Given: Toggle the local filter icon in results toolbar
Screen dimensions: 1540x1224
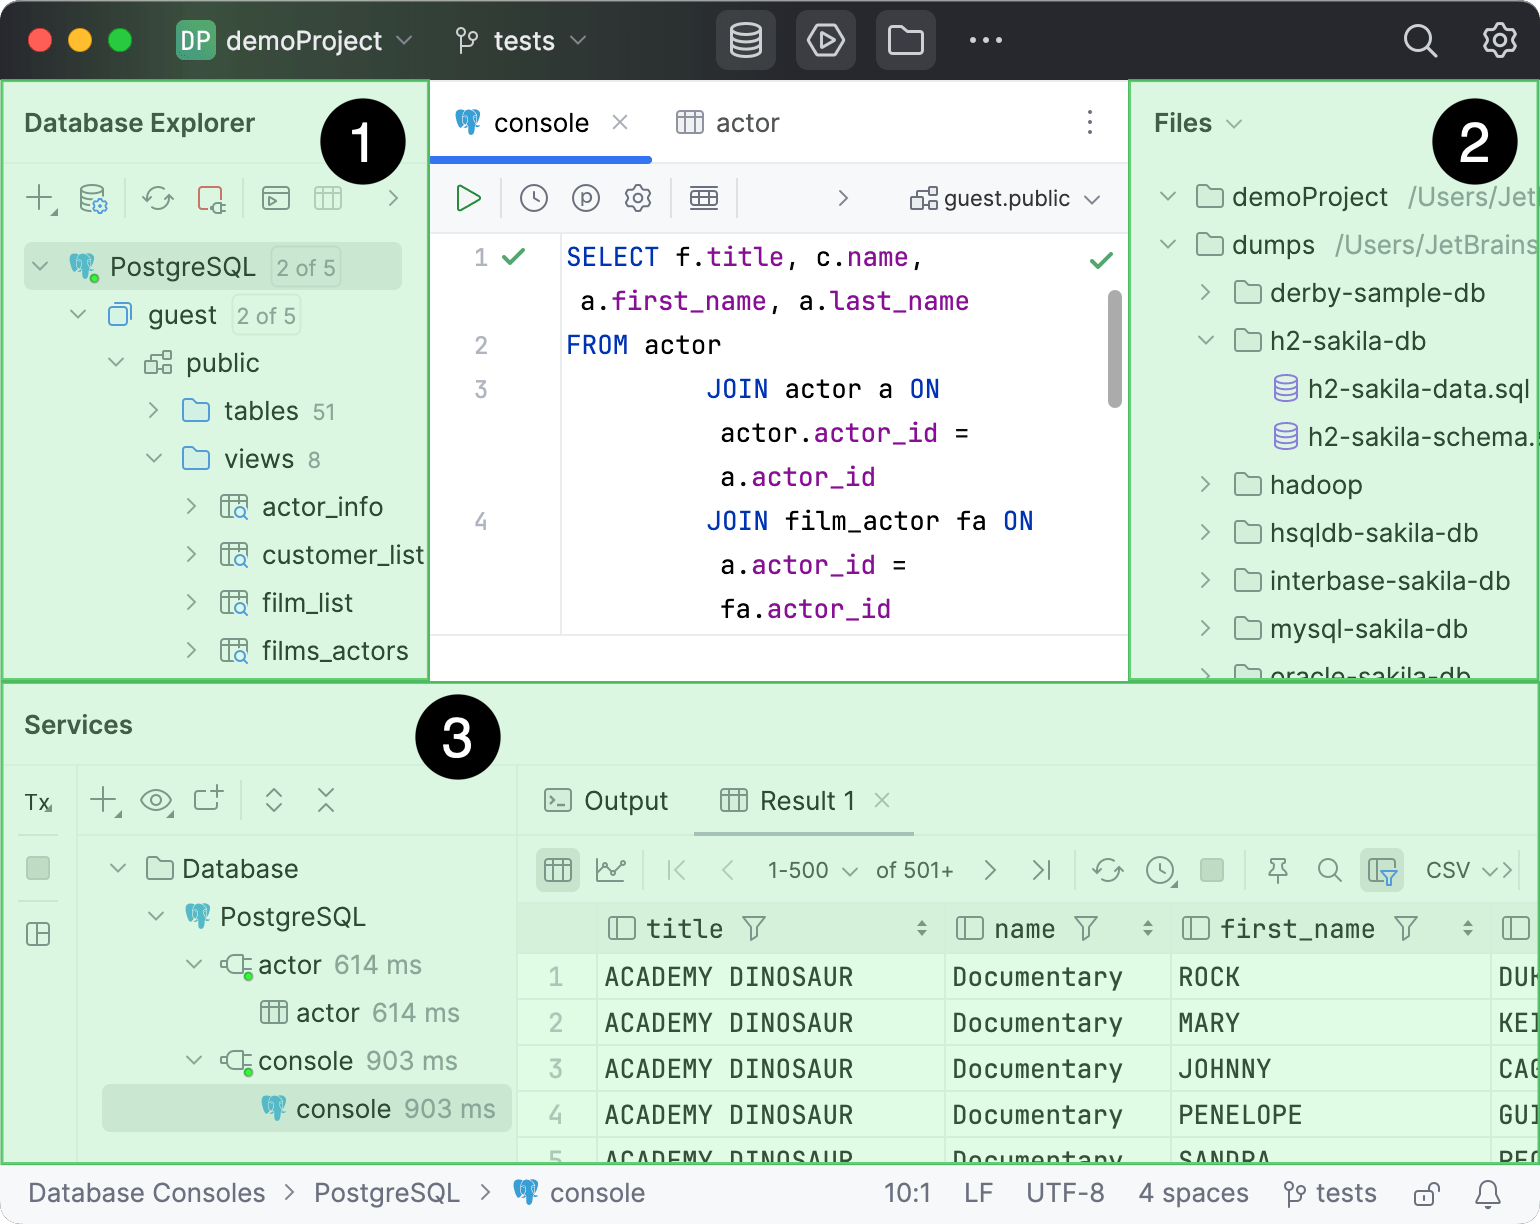Looking at the screenshot, I should click(1382, 870).
